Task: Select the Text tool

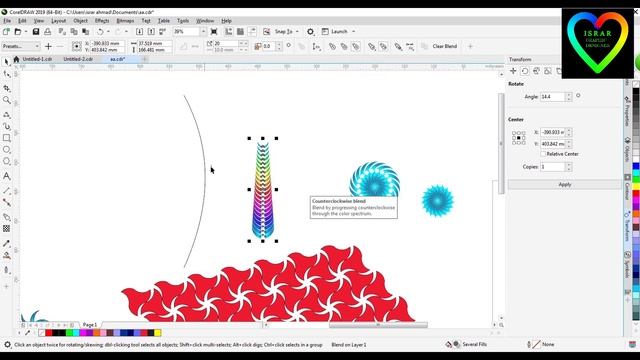Action: tap(7, 176)
